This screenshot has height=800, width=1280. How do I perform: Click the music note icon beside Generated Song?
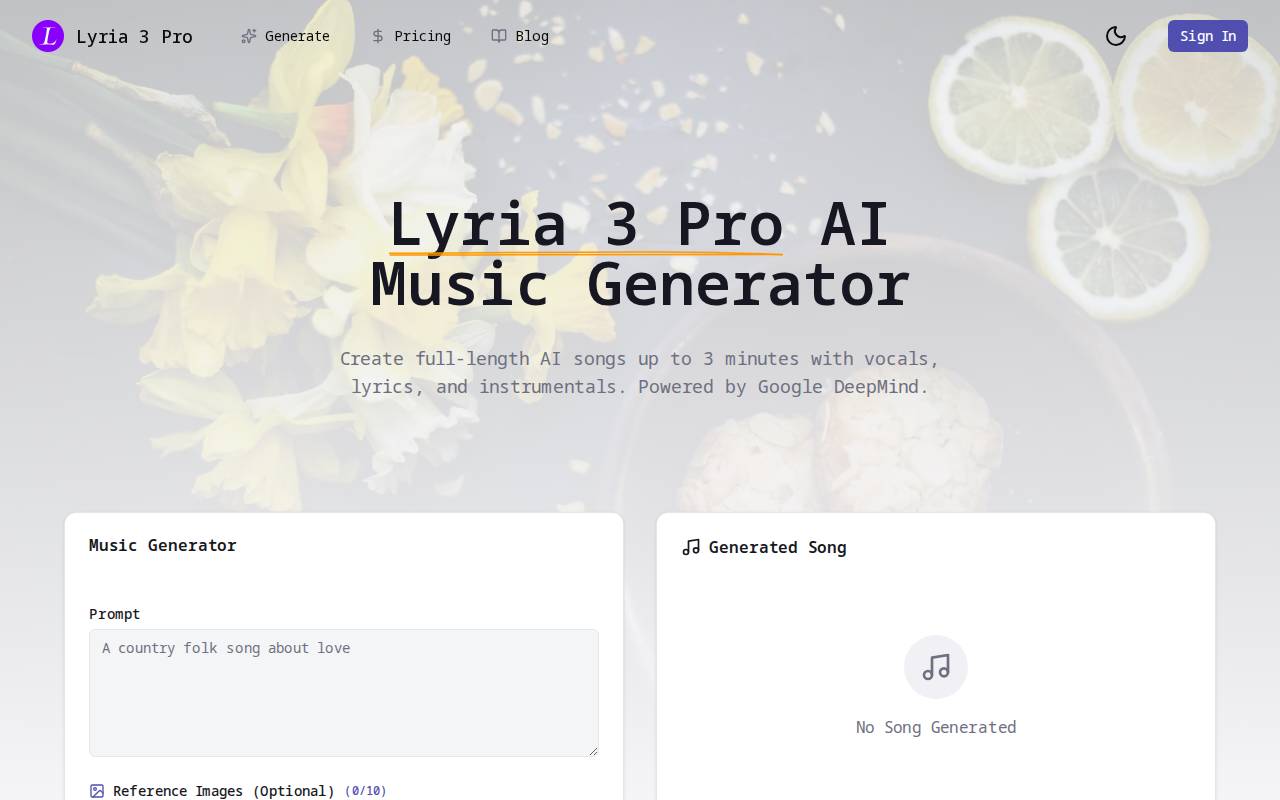pyautogui.click(x=691, y=547)
